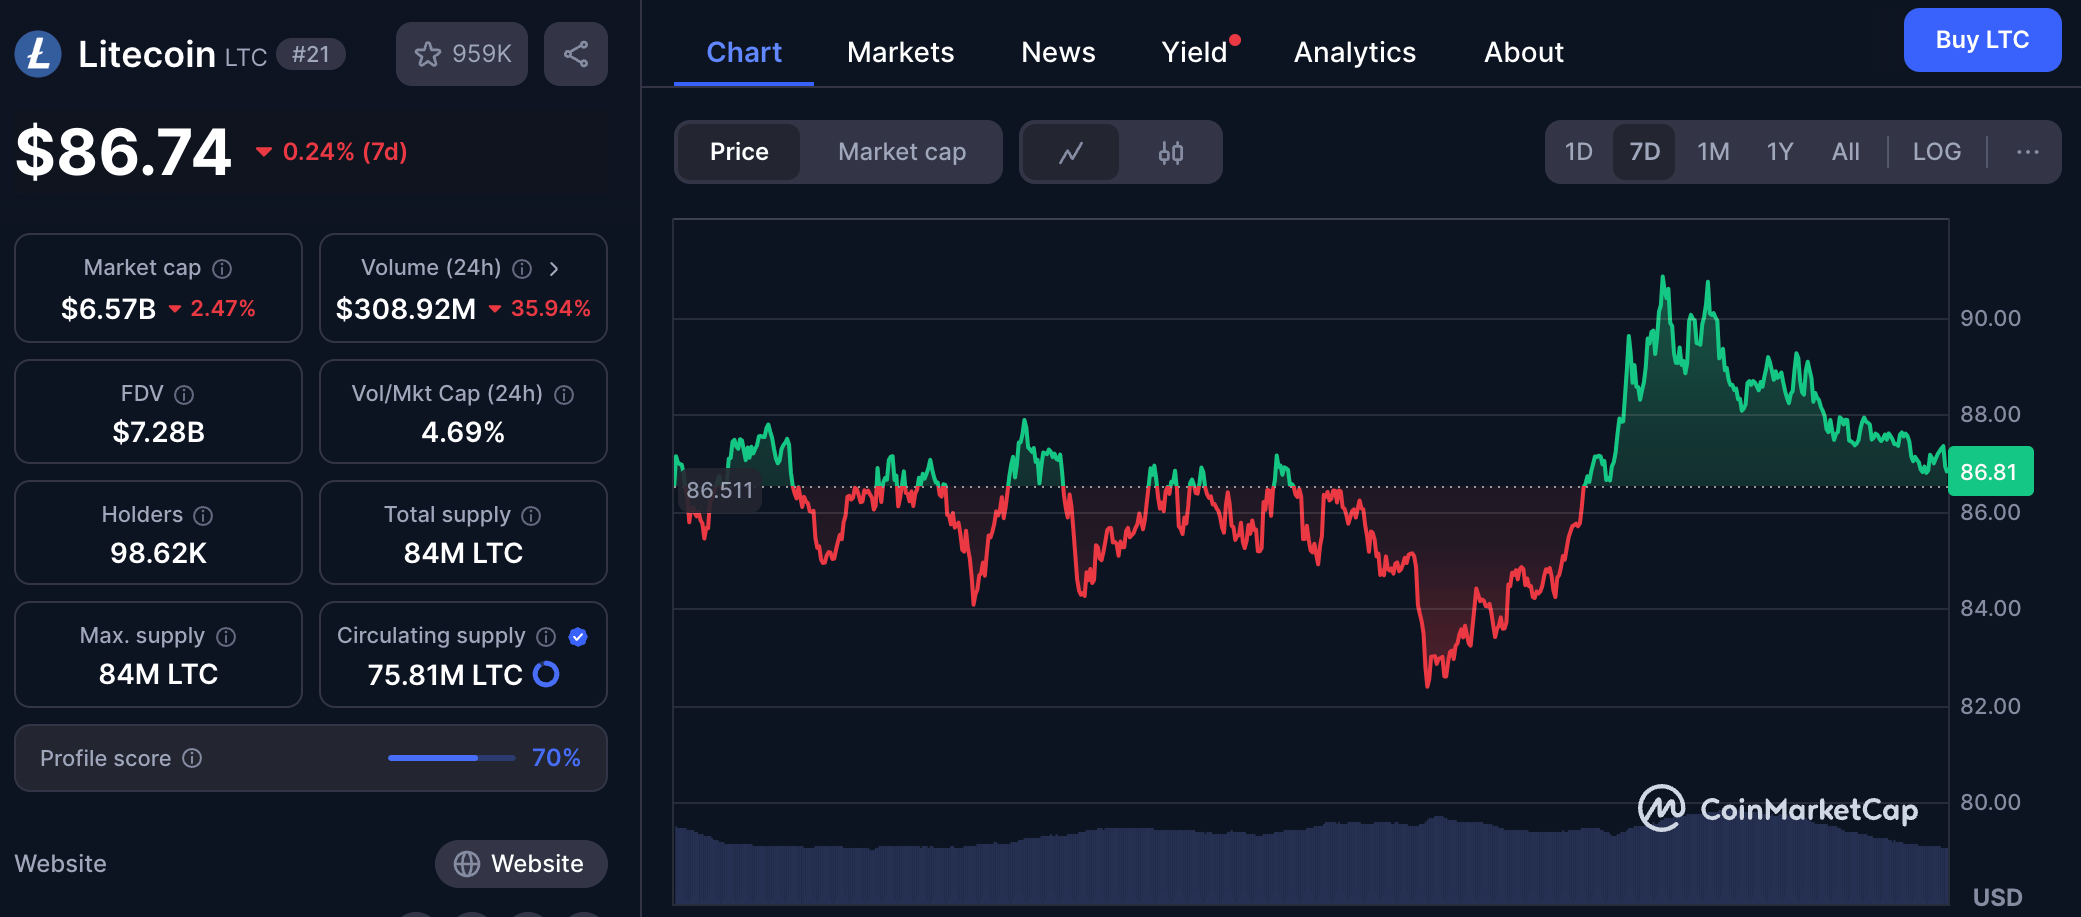
Task: Click the Profile score progress bar
Action: (450, 758)
